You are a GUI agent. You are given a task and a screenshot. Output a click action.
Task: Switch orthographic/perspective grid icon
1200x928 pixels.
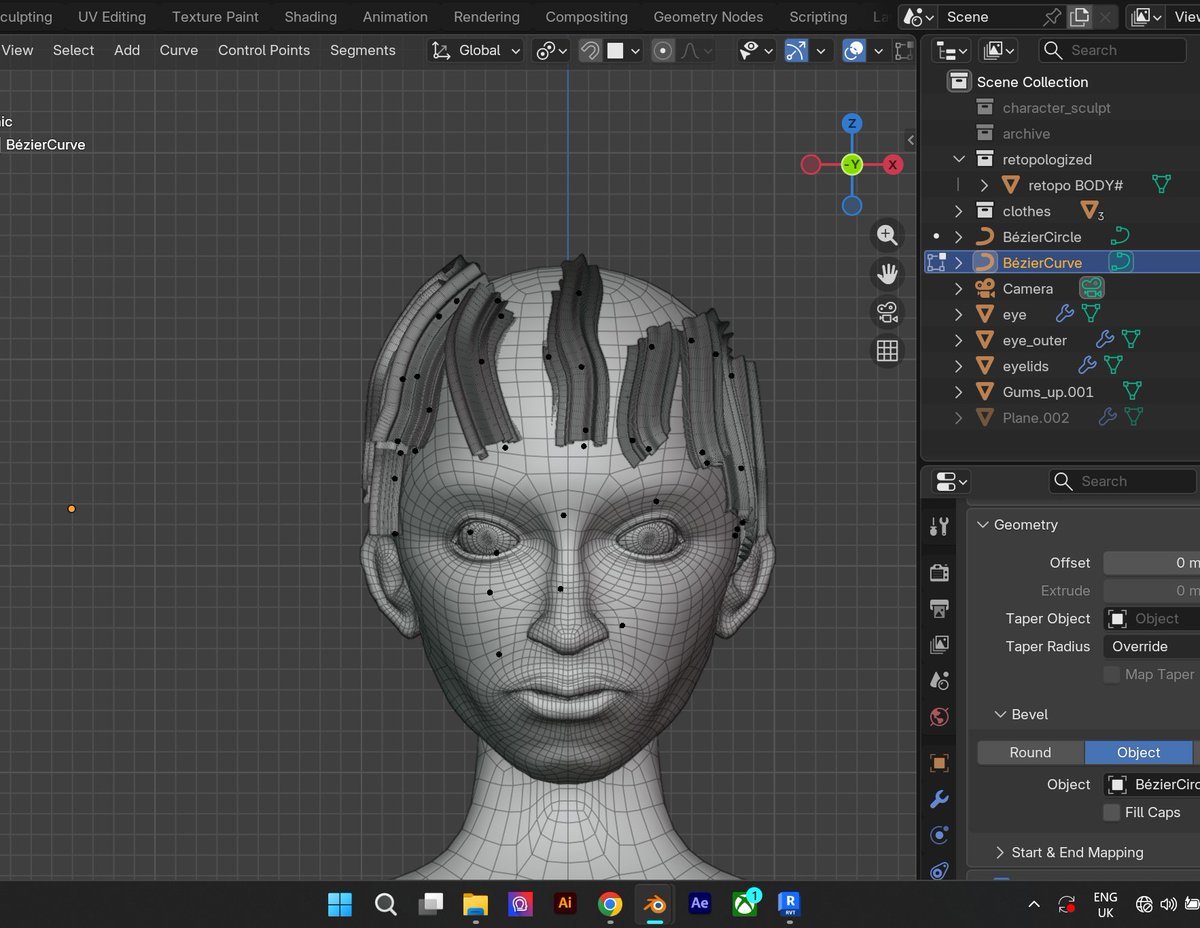pos(886,351)
